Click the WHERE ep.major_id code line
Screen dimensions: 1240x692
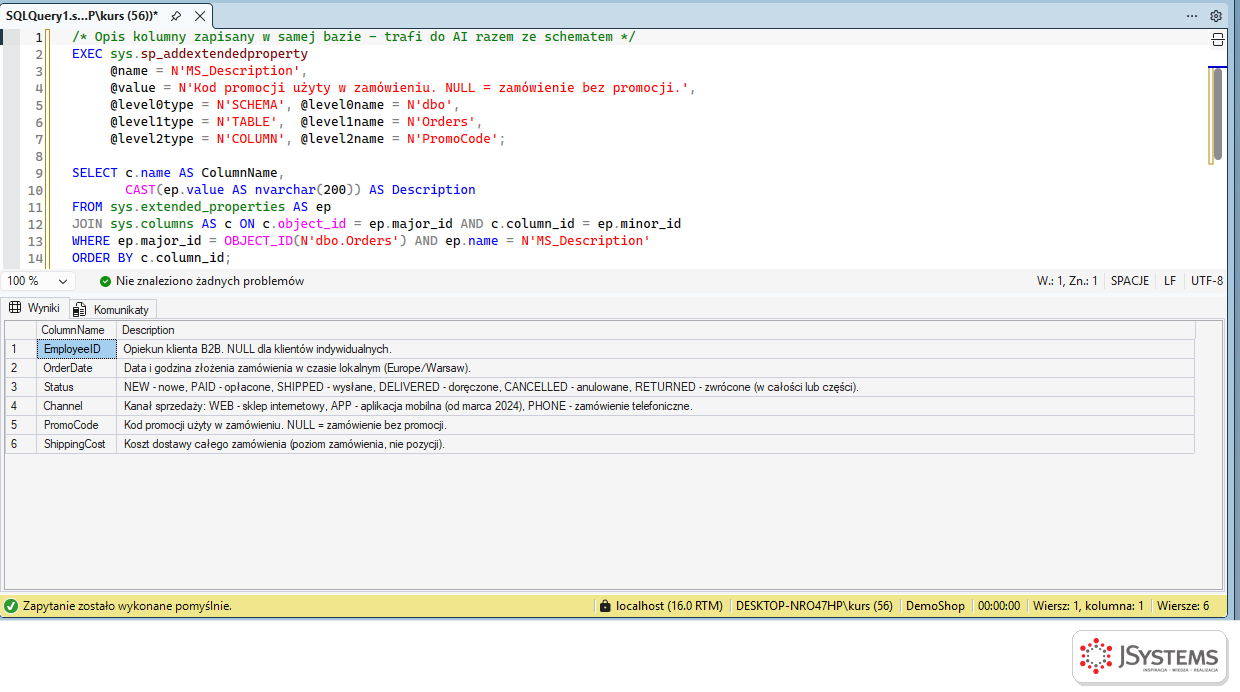tap(361, 241)
